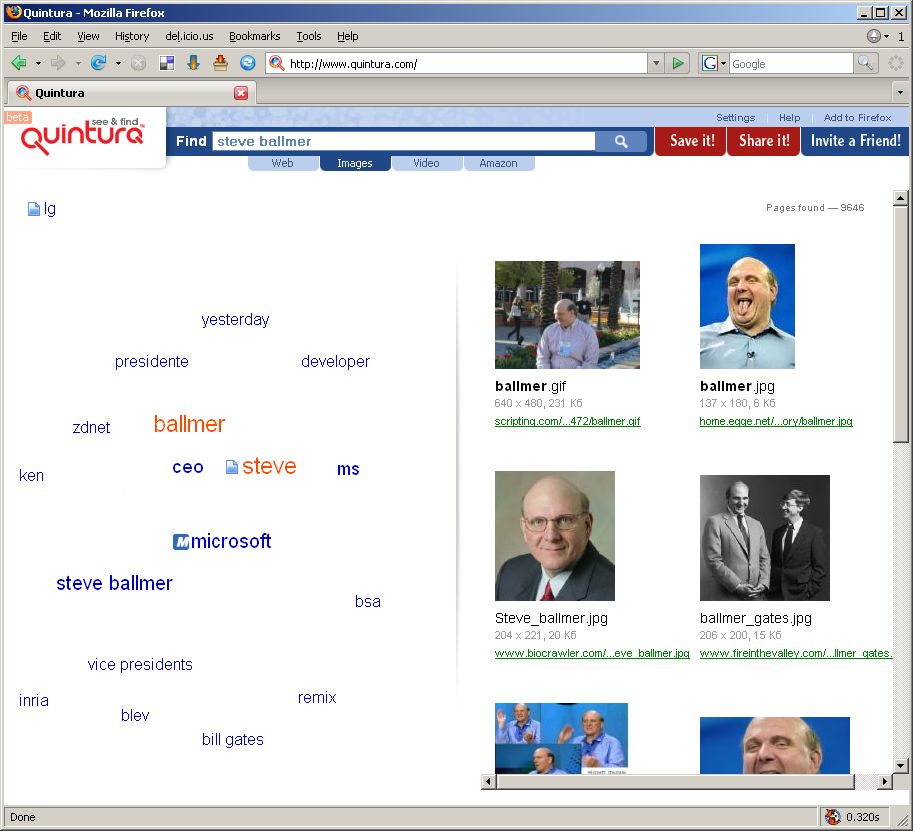Click the Add to Firefox link
This screenshot has width=913, height=831.
(x=857, y=118)
